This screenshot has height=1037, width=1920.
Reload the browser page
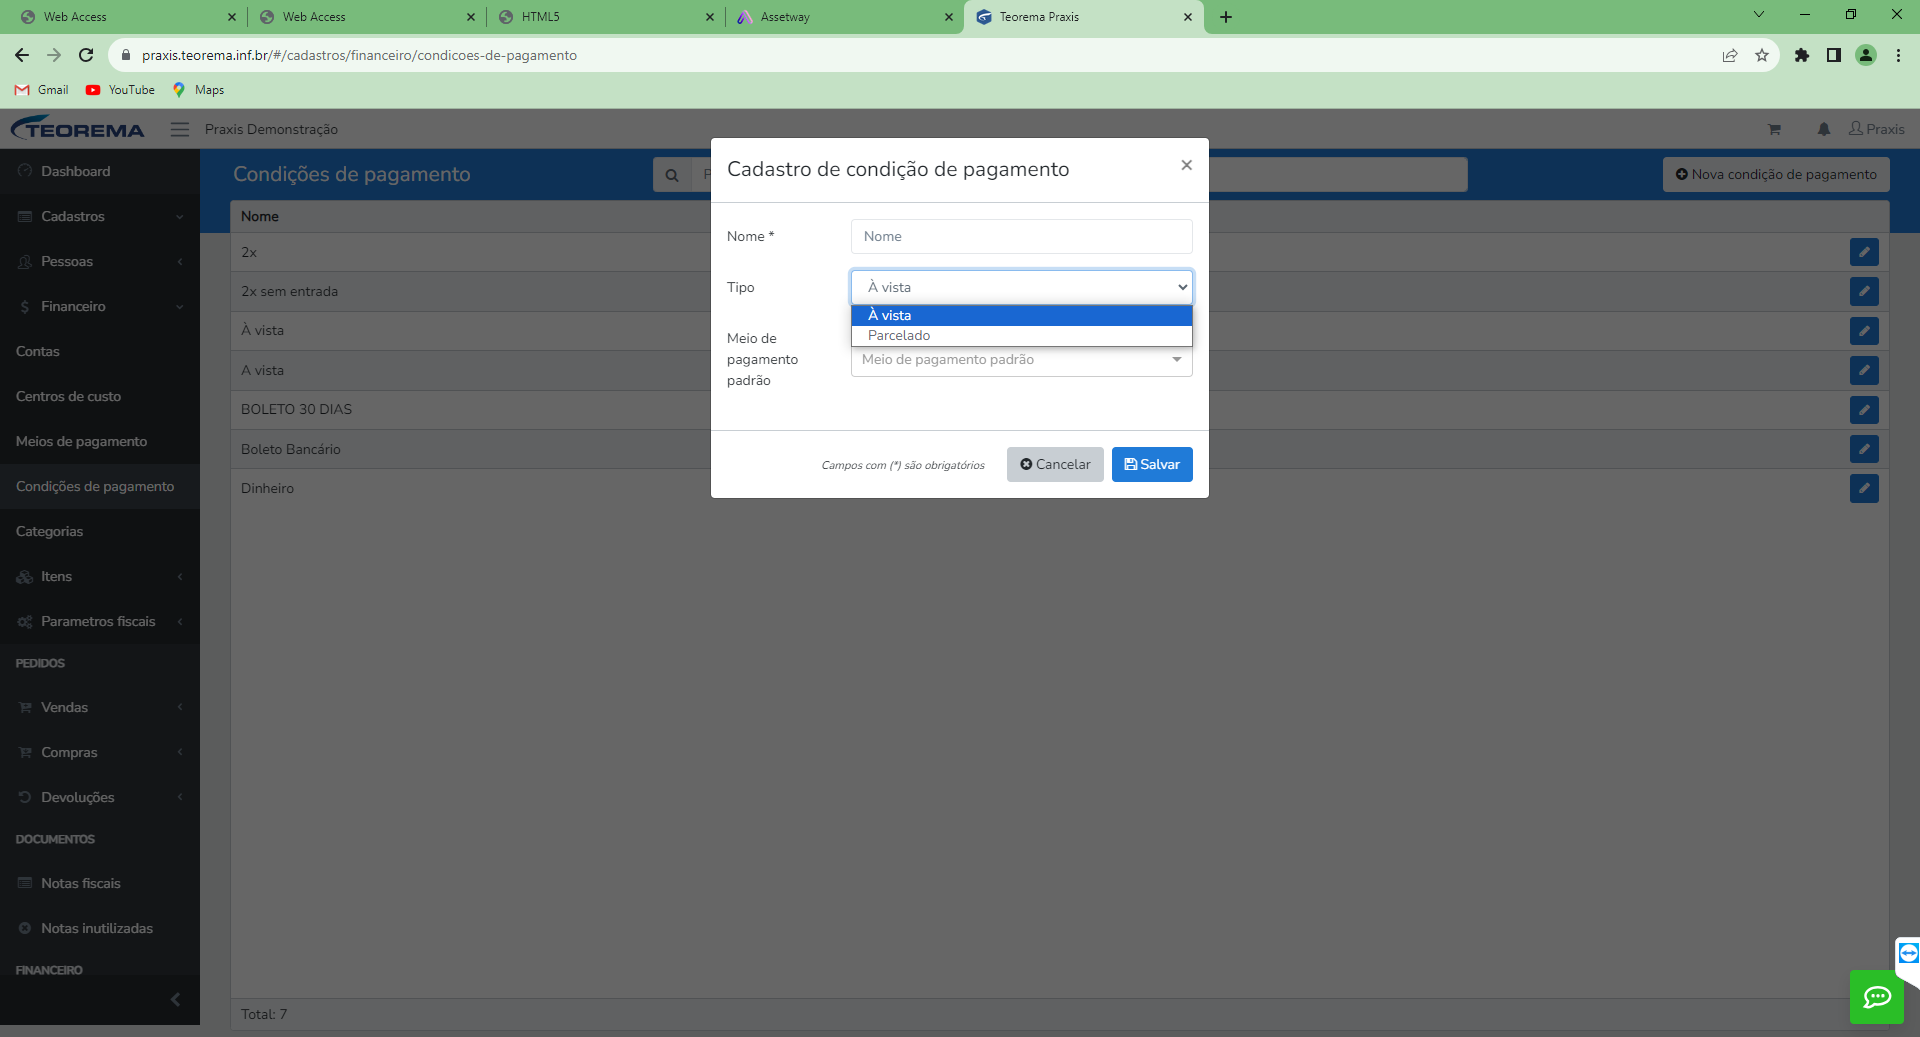86,55
